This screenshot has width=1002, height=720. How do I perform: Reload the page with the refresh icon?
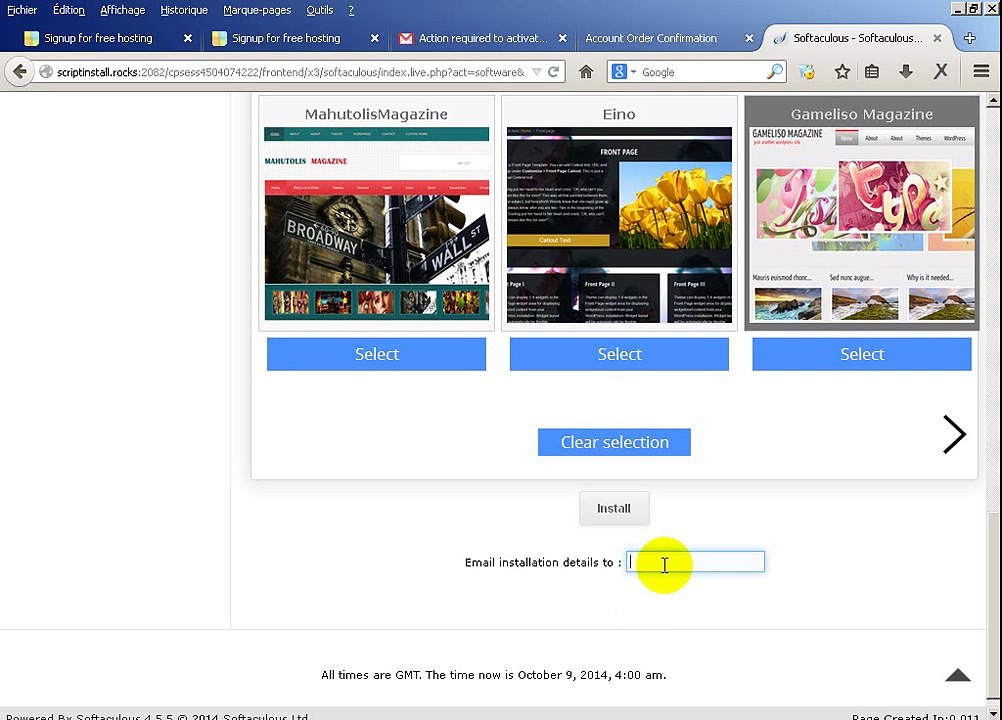click(554, 72)
